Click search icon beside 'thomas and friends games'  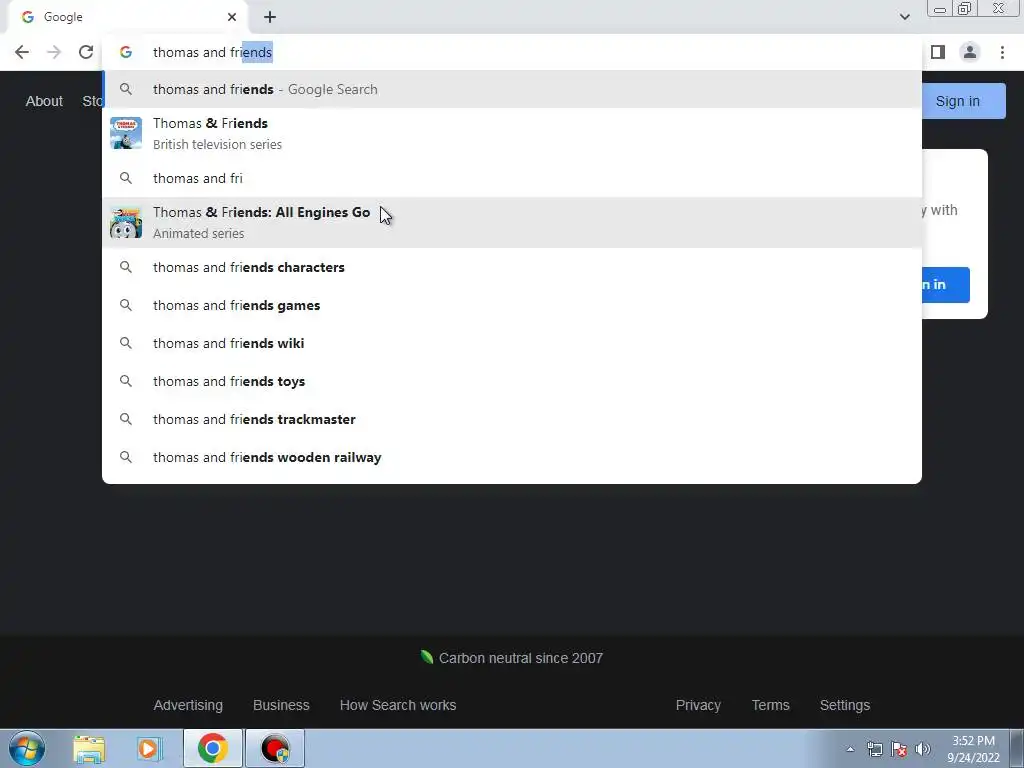point(126,305)
